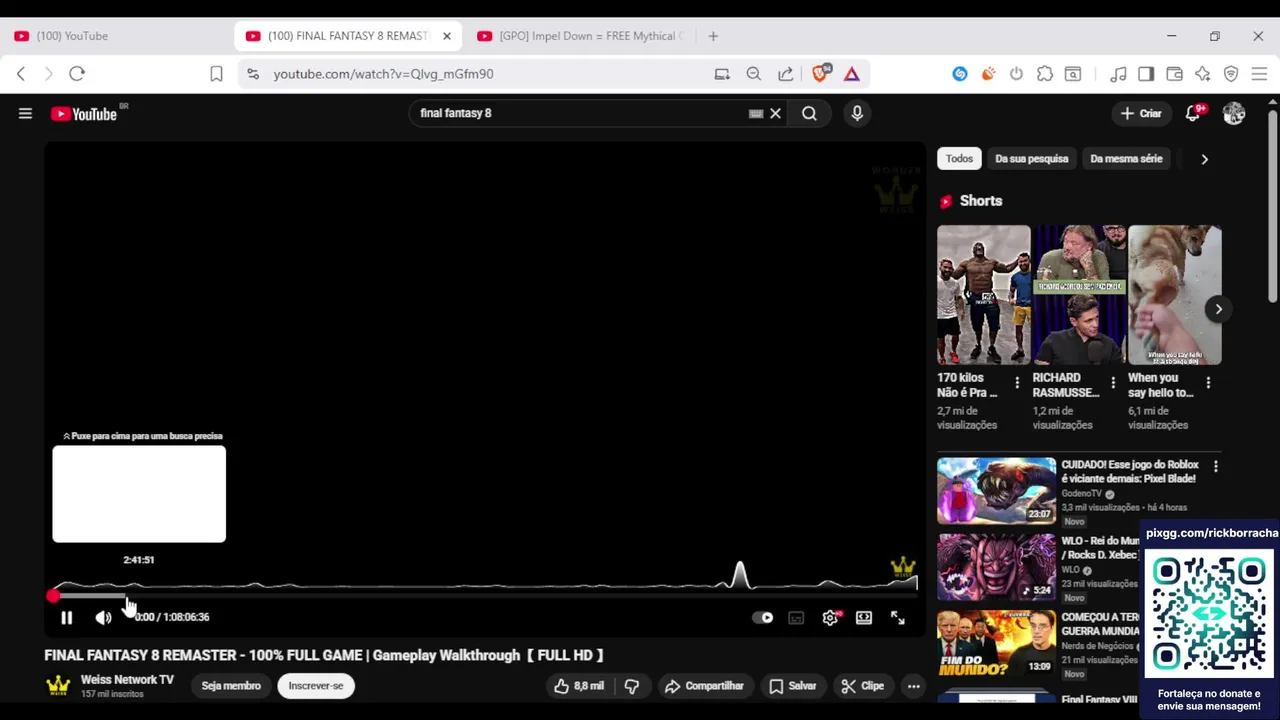Image resolution: width=1280 pixels, height=720 pixels.
Task: Open a new browser tab
Action: [x=713, y=36]
